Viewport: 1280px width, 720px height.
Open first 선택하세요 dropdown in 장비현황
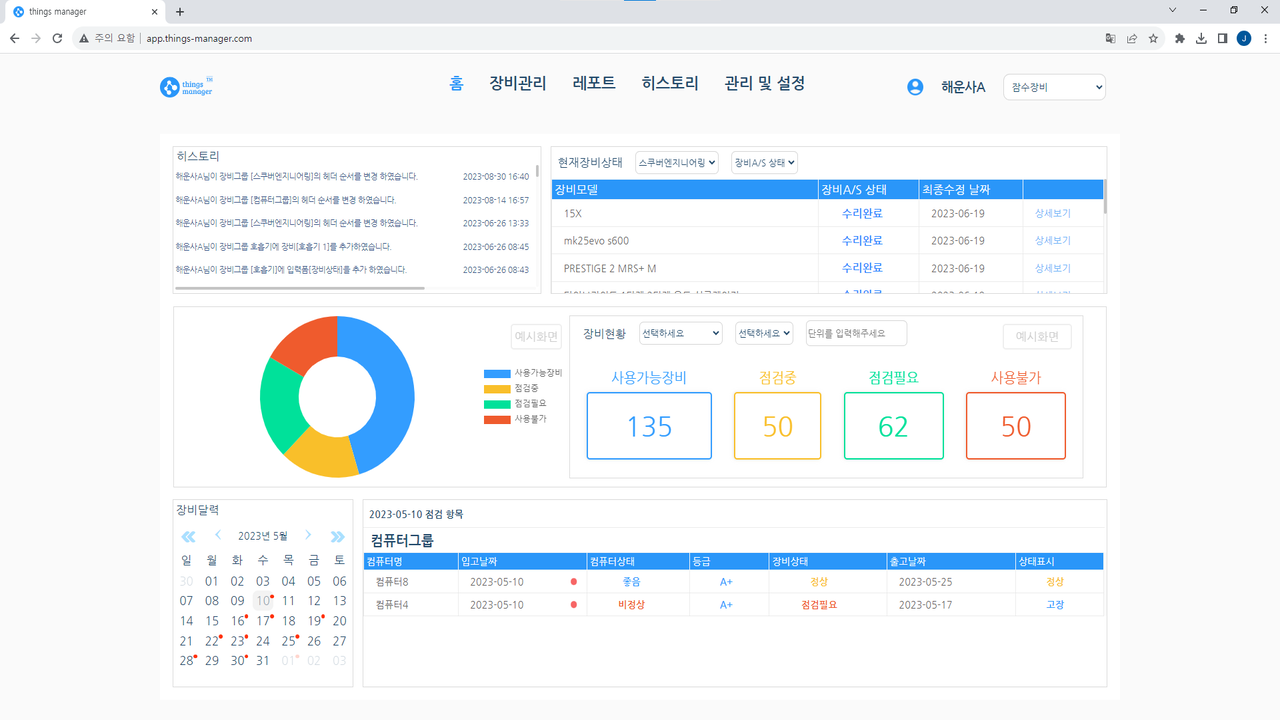(680, 333)
